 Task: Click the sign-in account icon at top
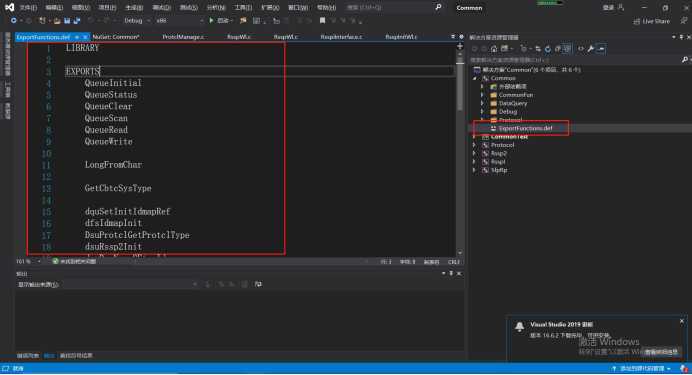coord(621,7)
